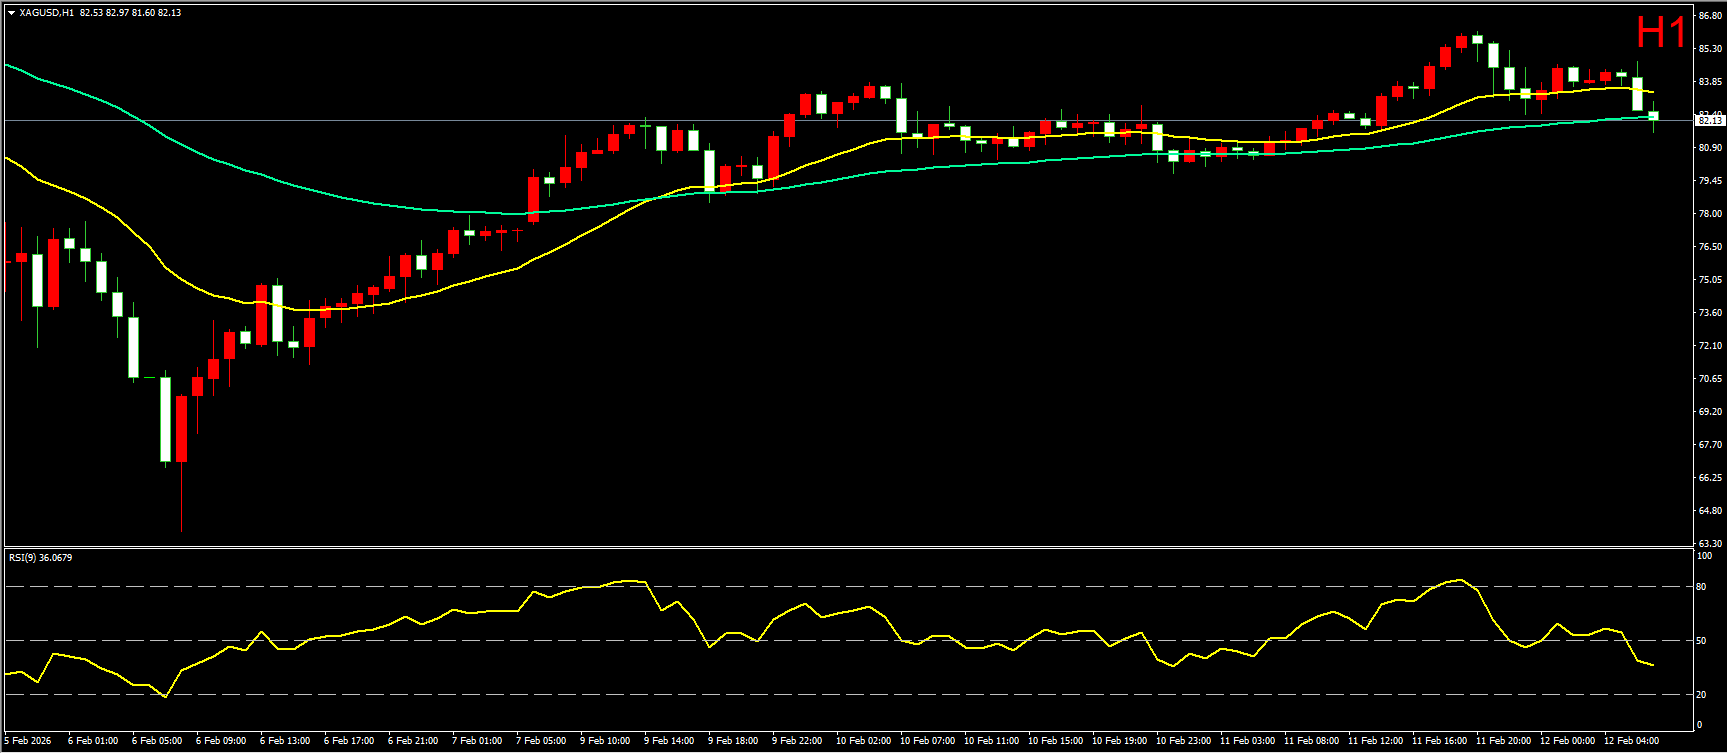Click the 5 Feb 2026 date label
Image resolution: width=1727 pixels, height=754 pixels.
pos(27,741)
